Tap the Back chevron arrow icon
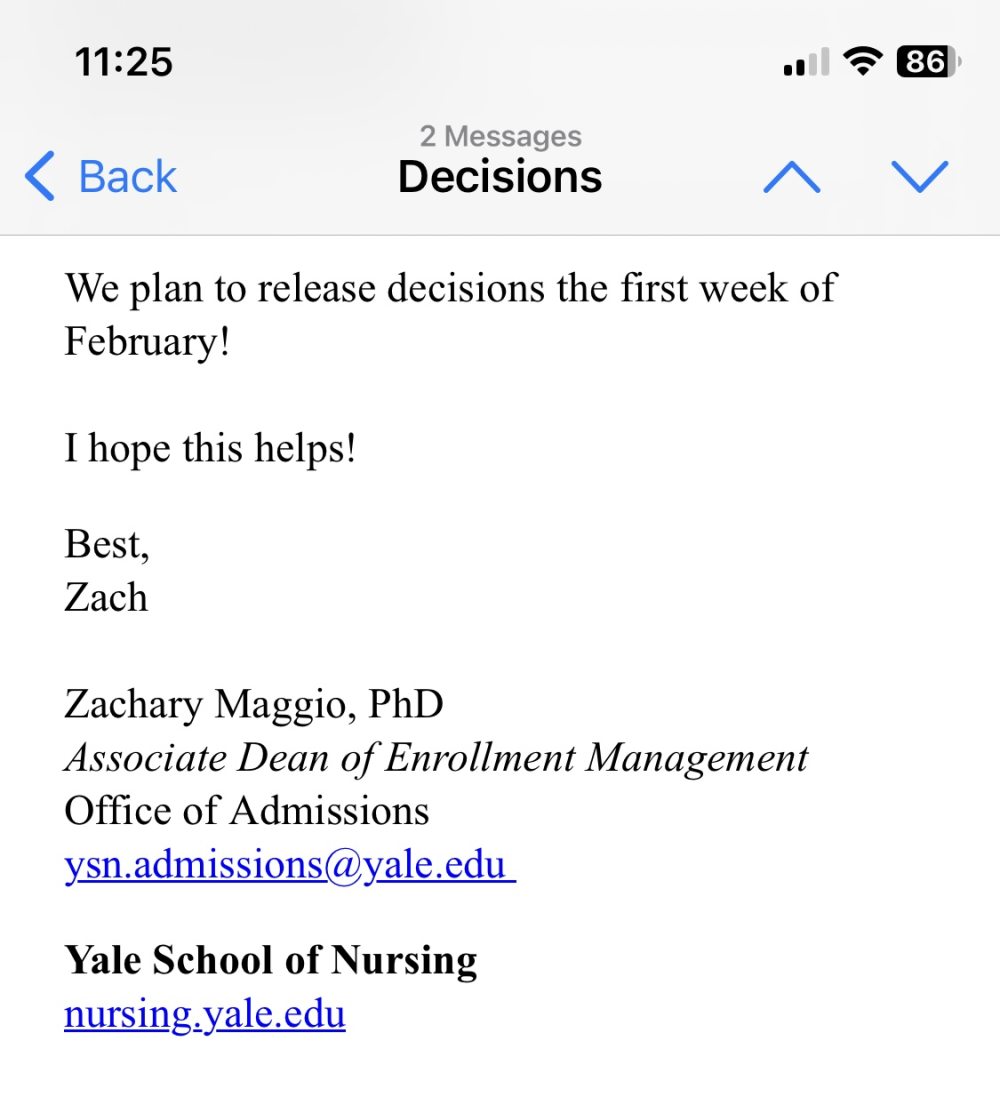 [40, 176]
